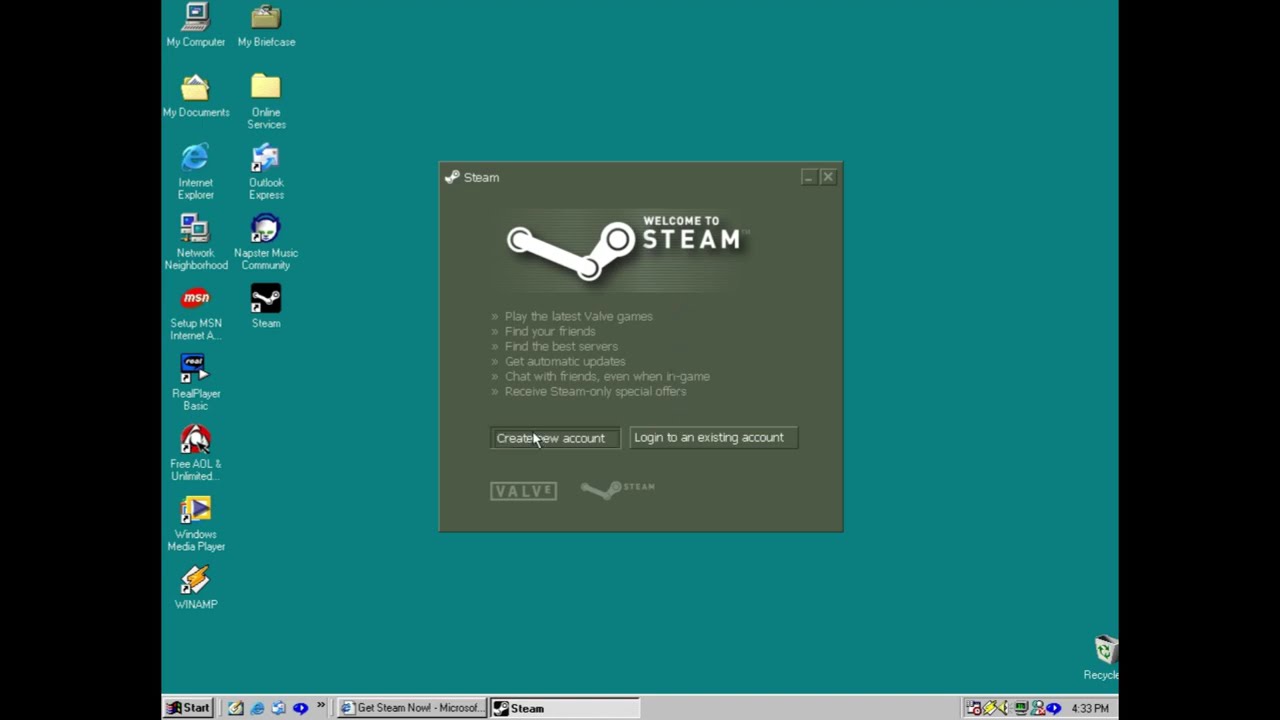The image size is (1280, 720).
Task: Activate Steam taskbar button
Action: pyautogui.click(x=564, y=708)
